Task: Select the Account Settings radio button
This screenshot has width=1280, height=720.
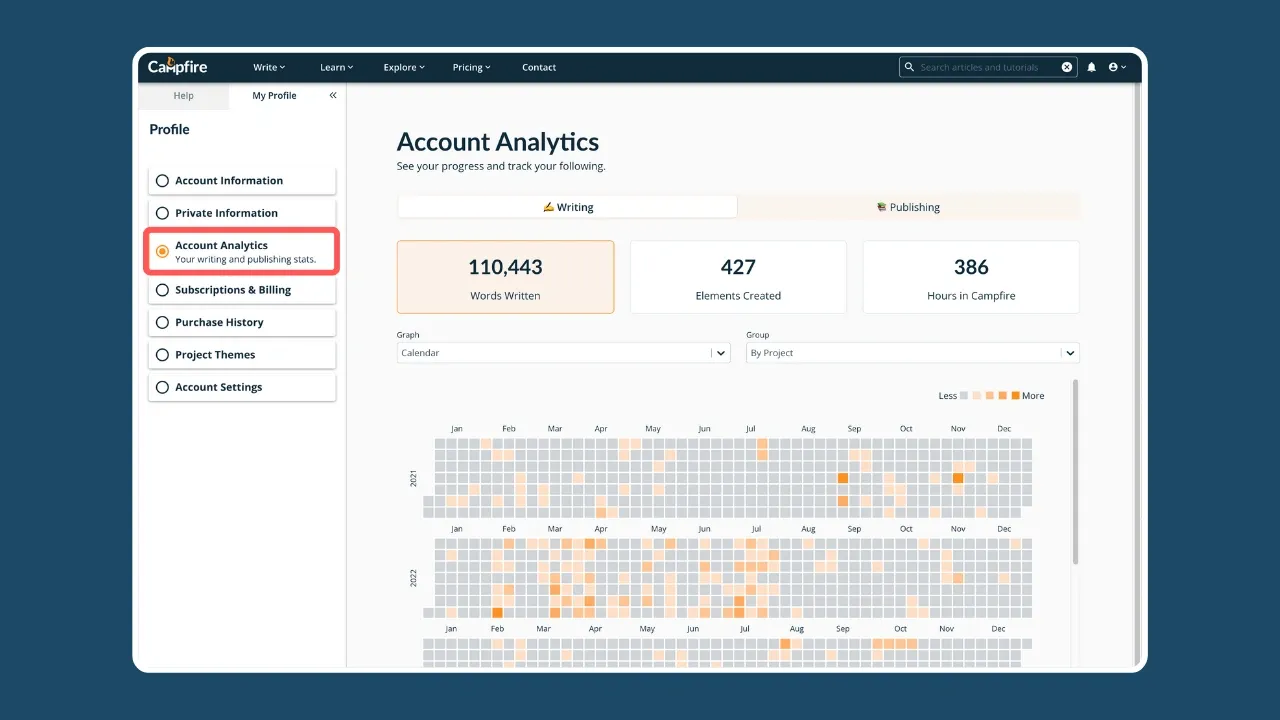Action: point(162,387)
